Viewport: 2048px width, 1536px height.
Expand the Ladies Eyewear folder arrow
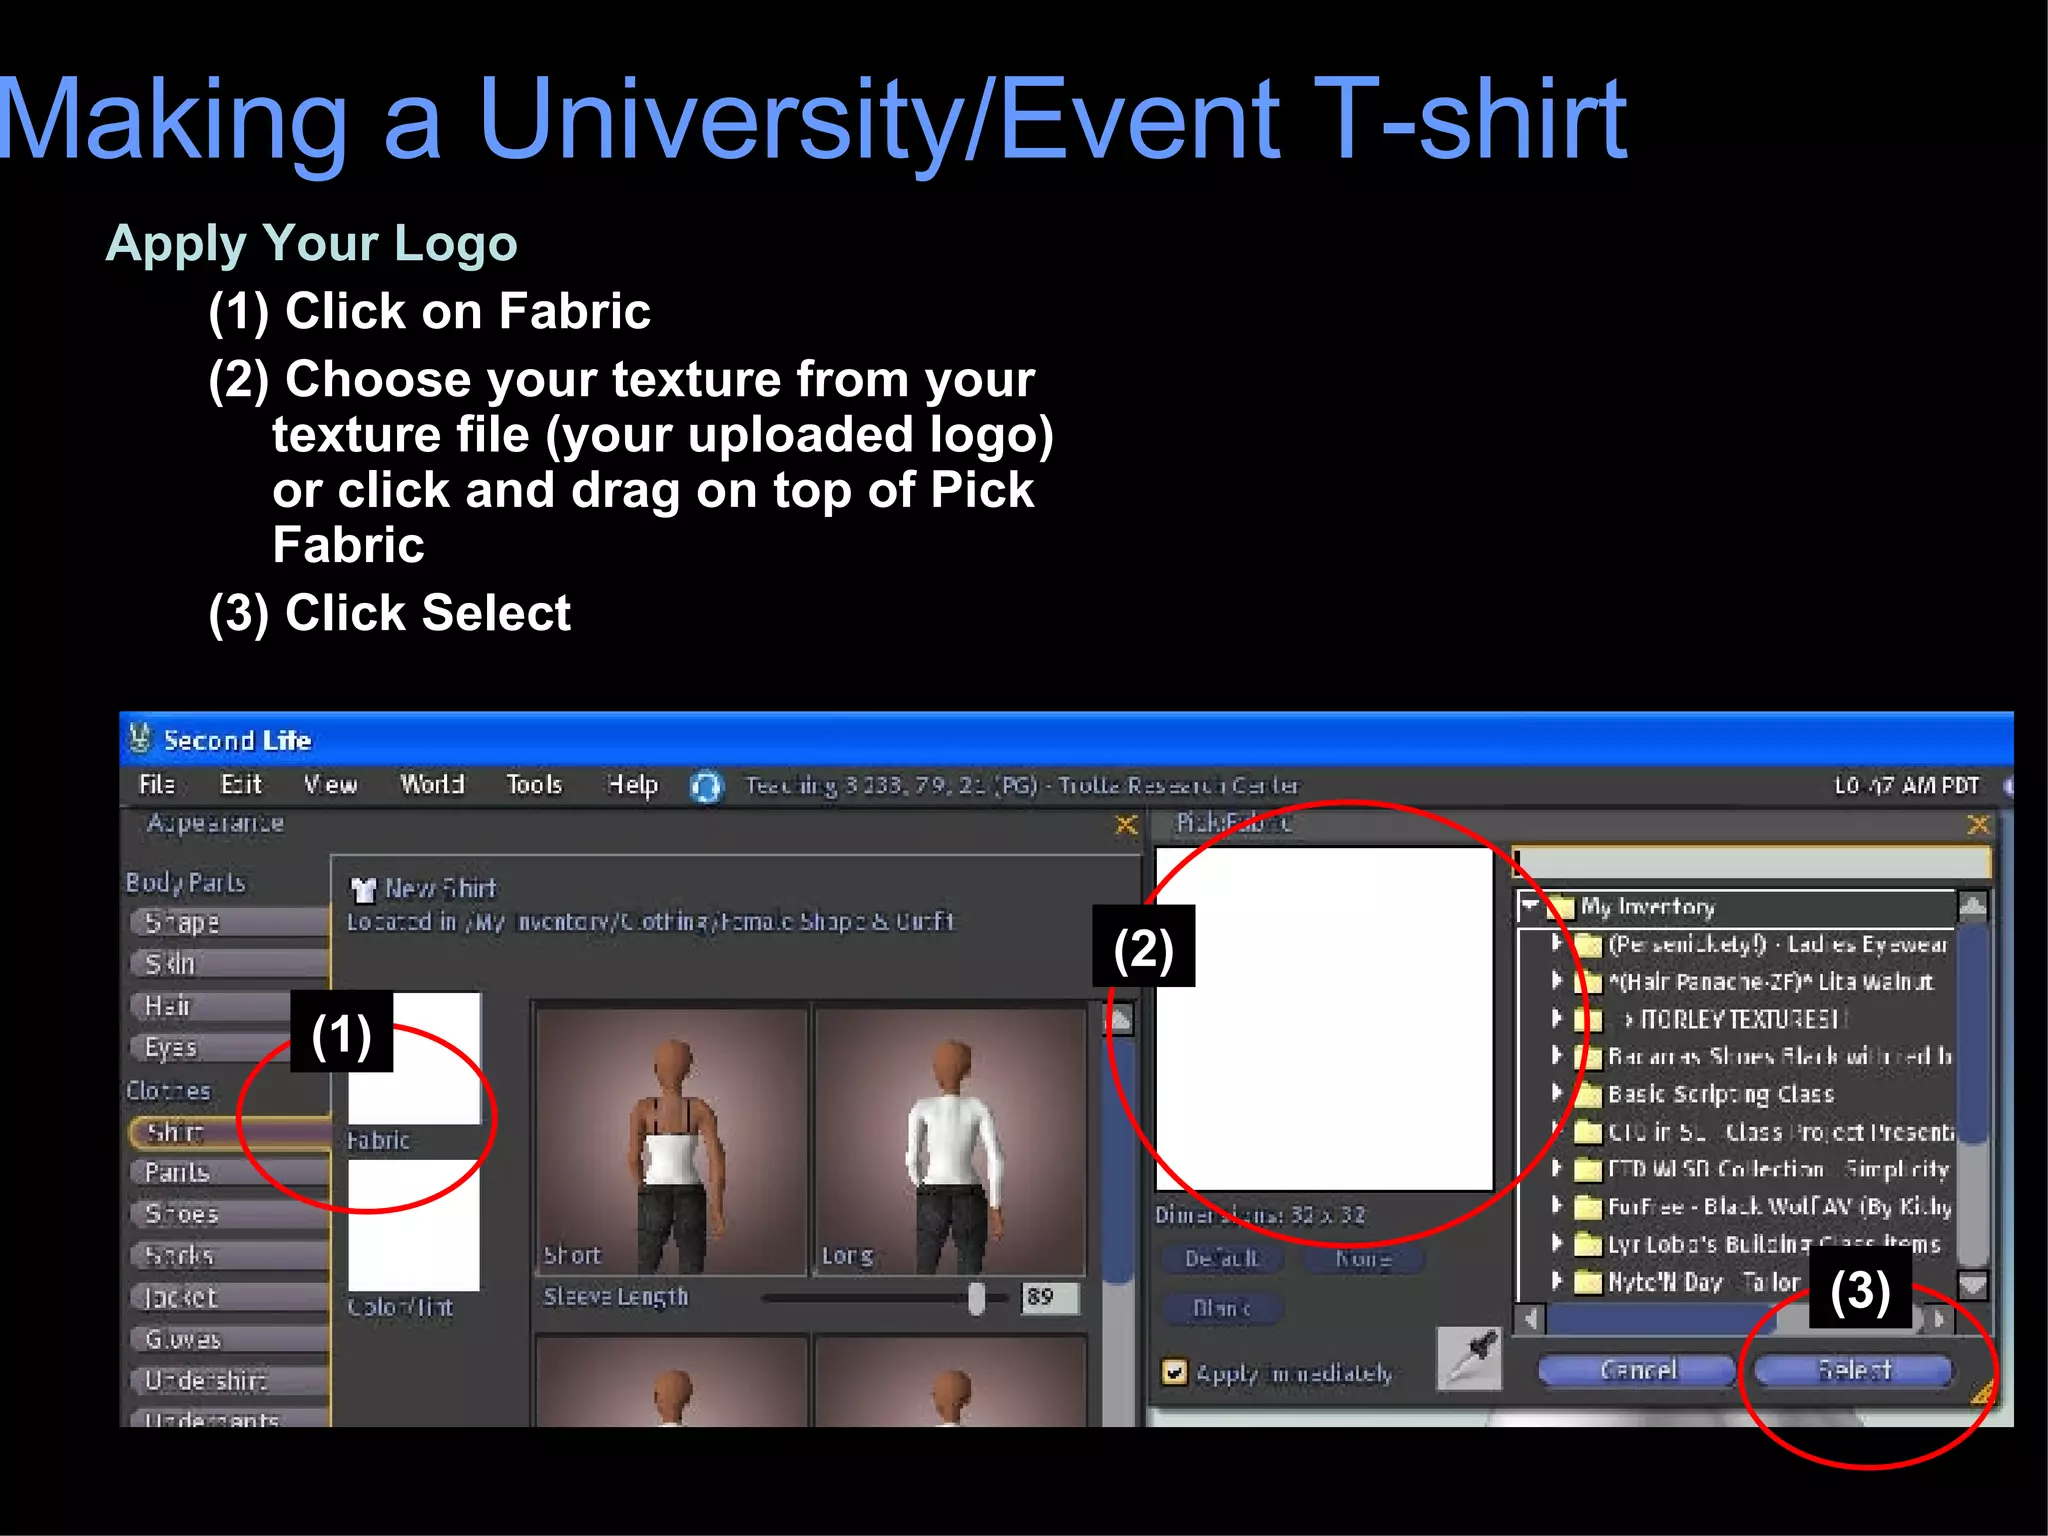1557,943
